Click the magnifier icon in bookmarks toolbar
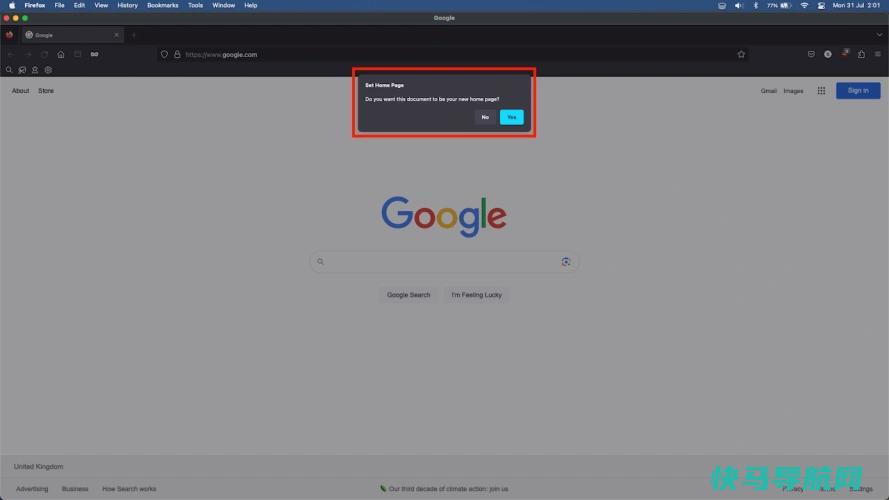Viewport: 889px width, 500px height. 9,70
